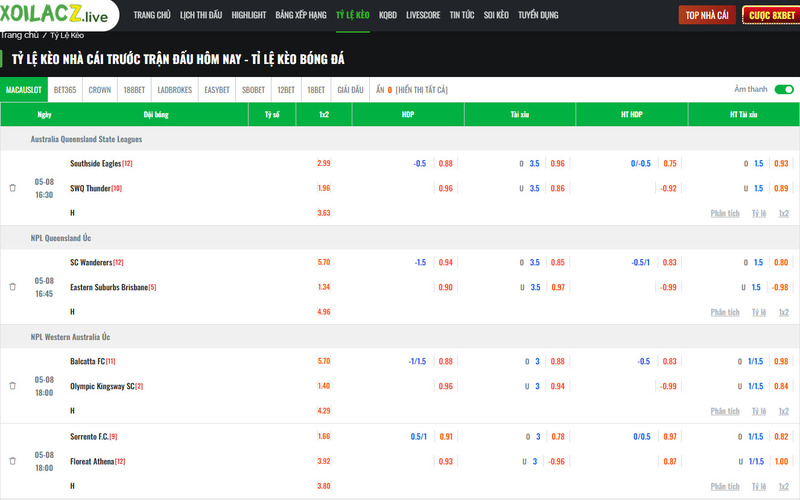Image resolution: width=800 pixels, height=500 pixels.
Task: Open Phân tích for SC Wanderers match
Action: 725,312
